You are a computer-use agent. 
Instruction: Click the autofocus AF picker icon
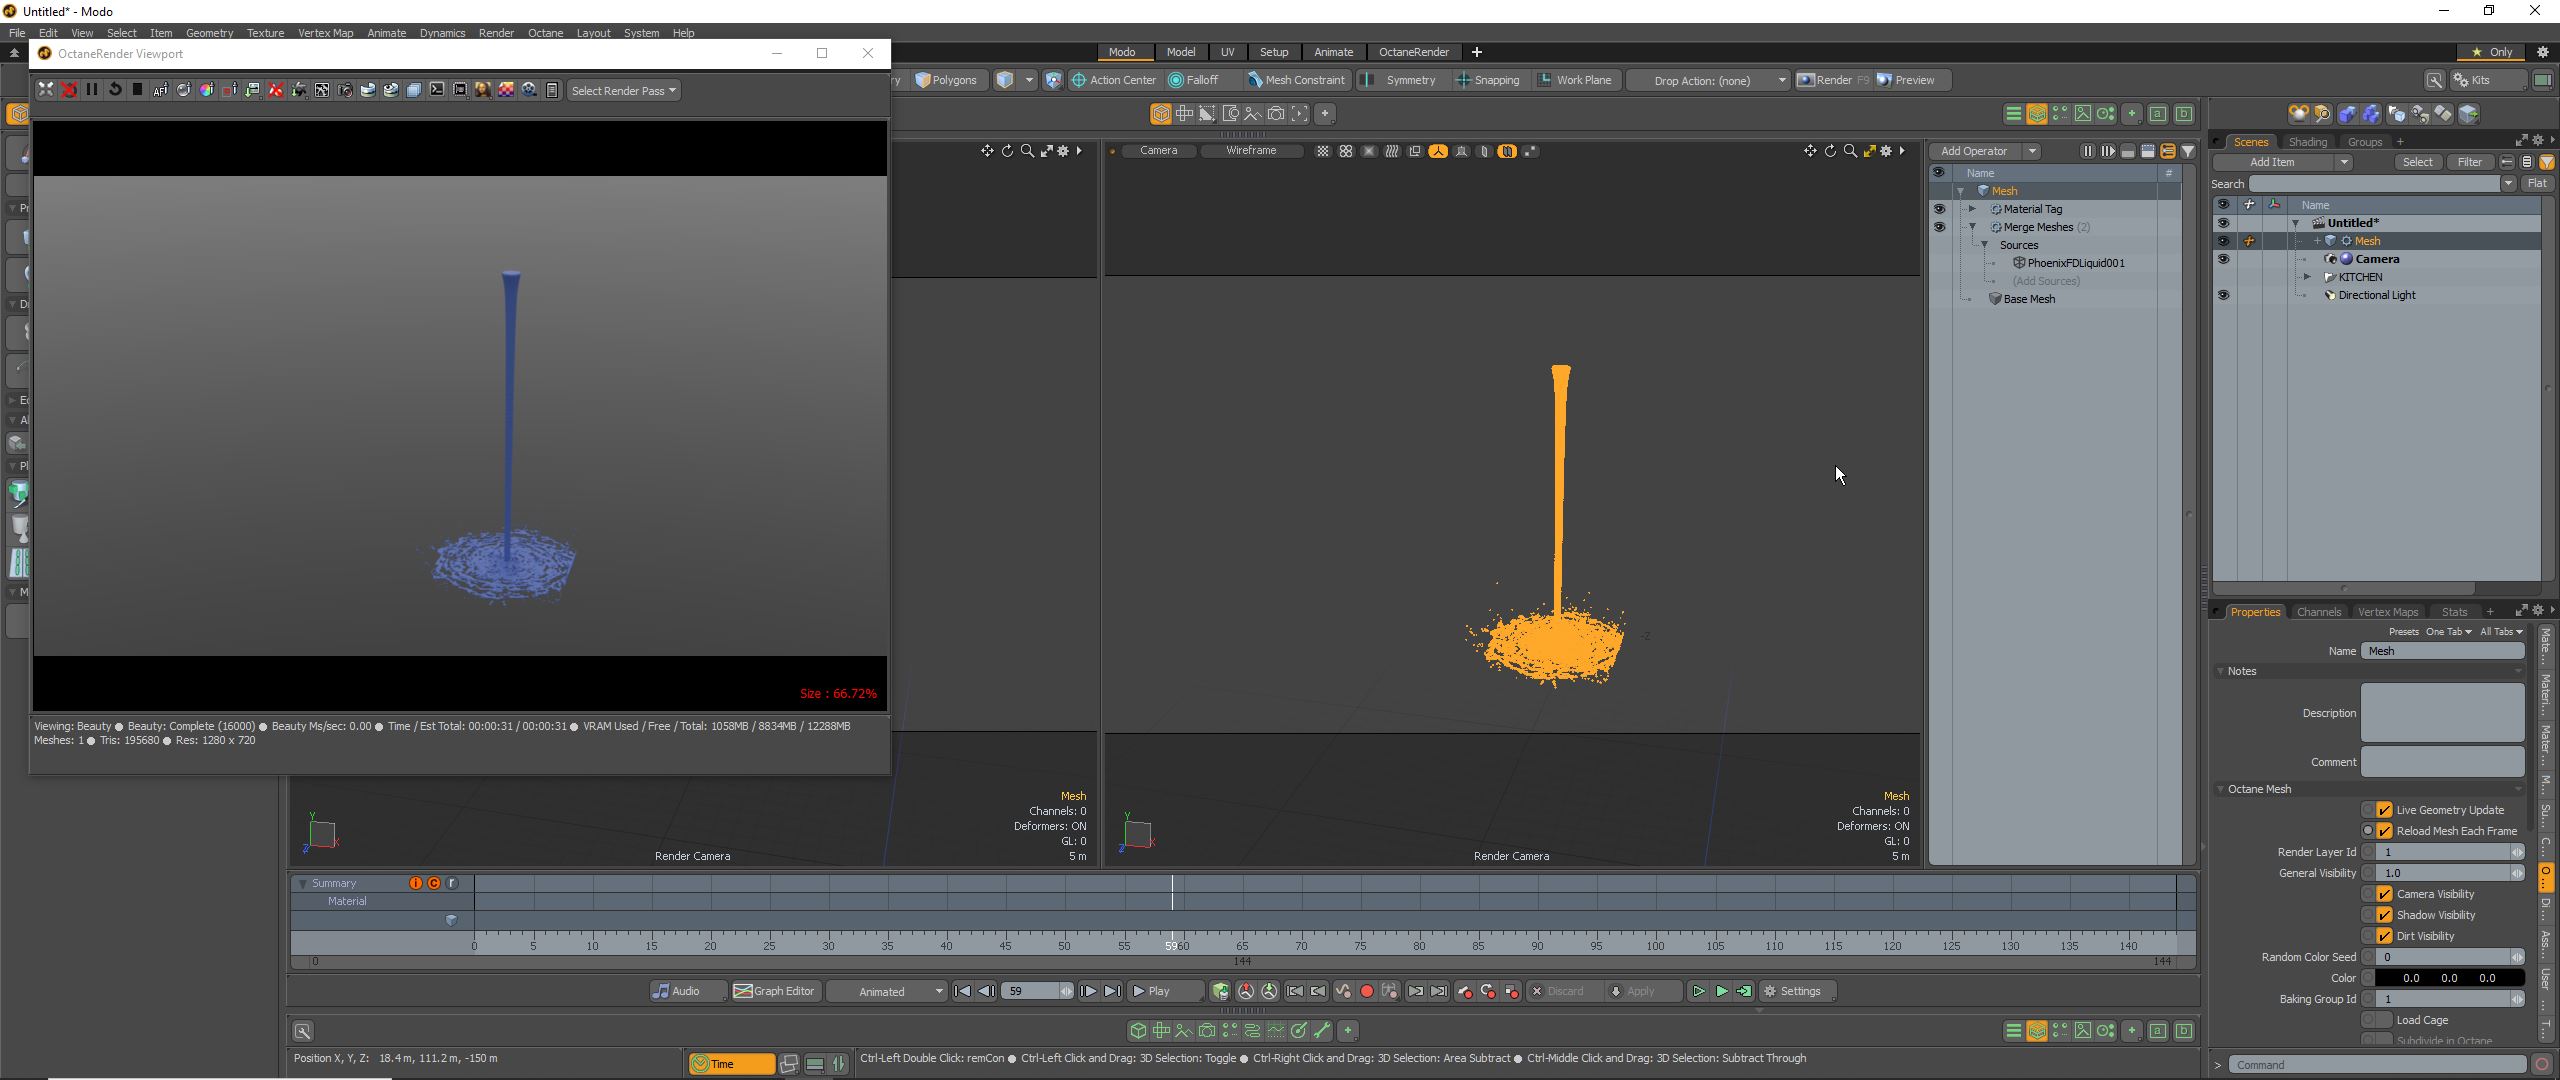click(160, 90)
